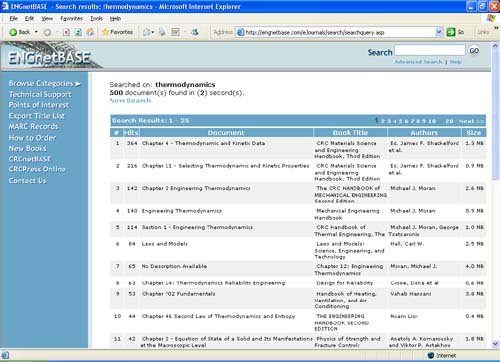Click the Hits column header

tap(131, 133)
